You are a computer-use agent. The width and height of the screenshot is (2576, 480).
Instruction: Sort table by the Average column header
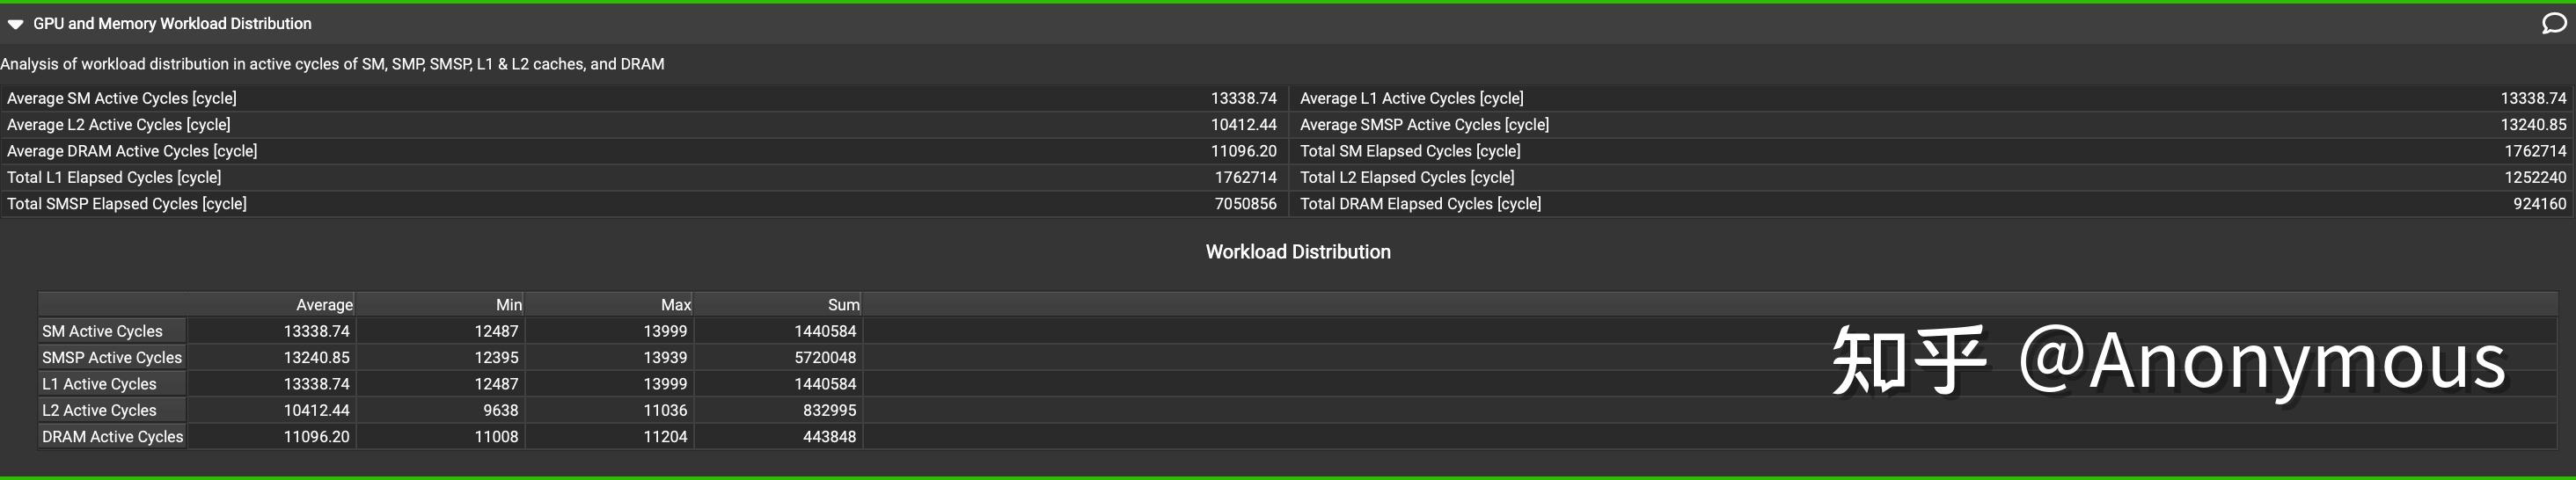(x=324, y=305)
